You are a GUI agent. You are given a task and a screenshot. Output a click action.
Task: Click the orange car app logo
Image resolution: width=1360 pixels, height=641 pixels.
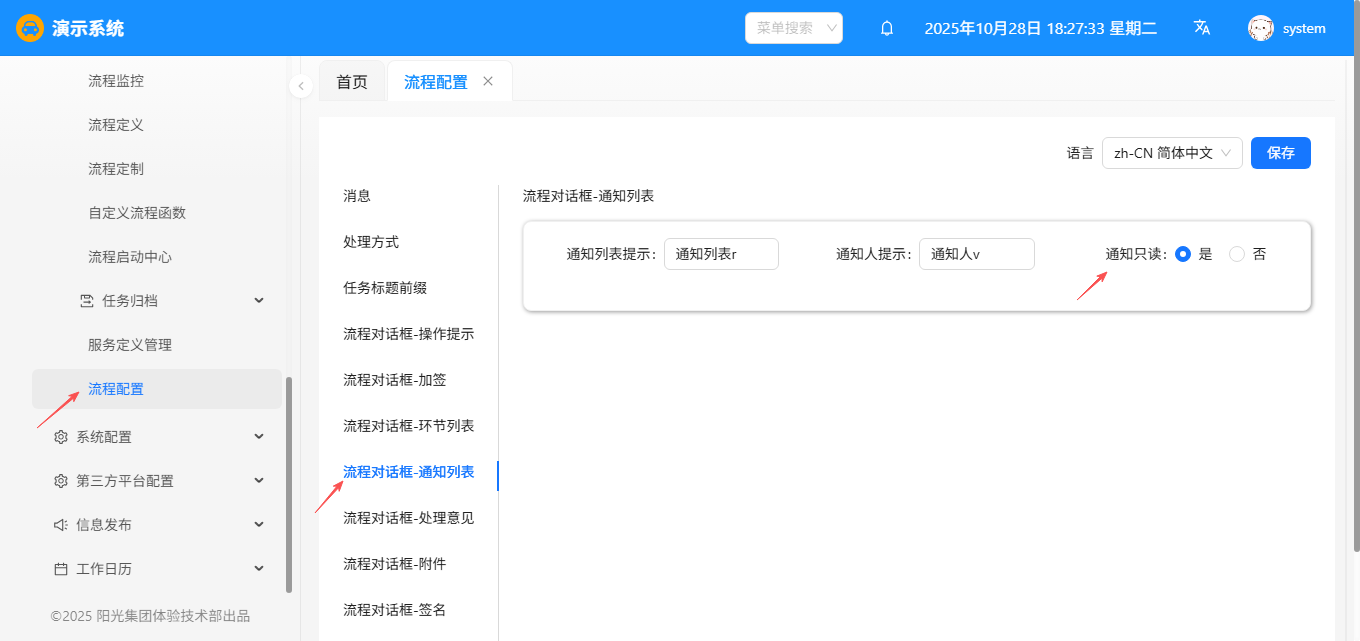click(30, 28)
